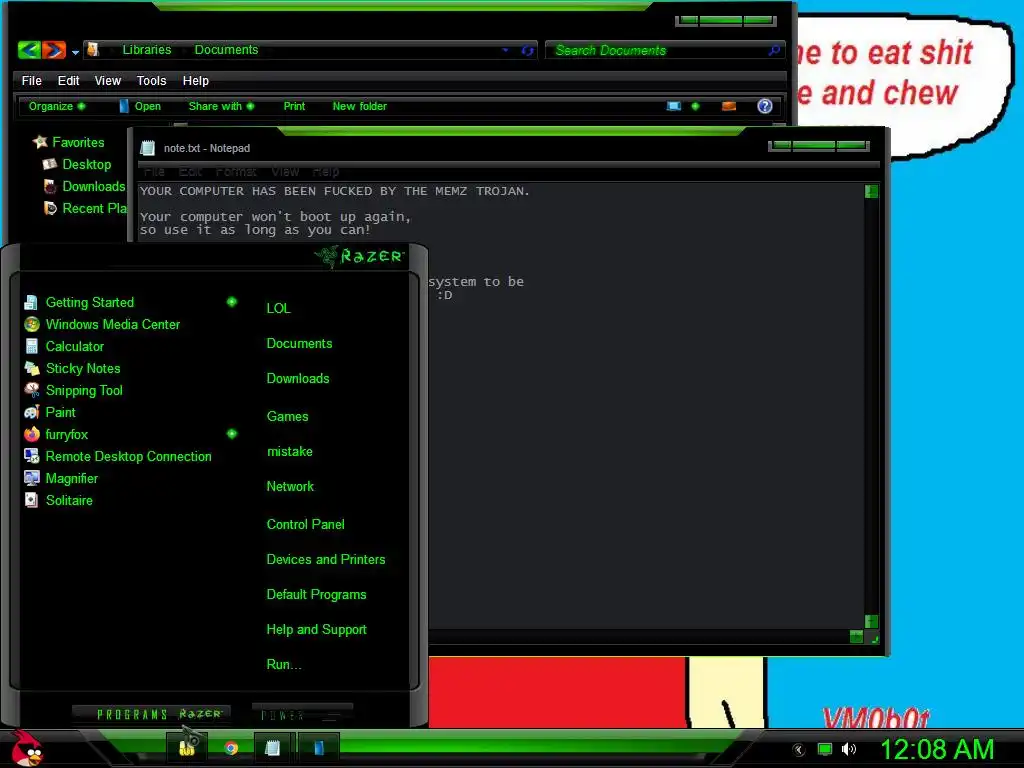Click the Libraries breadcrumb in address bar
The height and width of the screenshot is (768, 1024).
[147, 50]
